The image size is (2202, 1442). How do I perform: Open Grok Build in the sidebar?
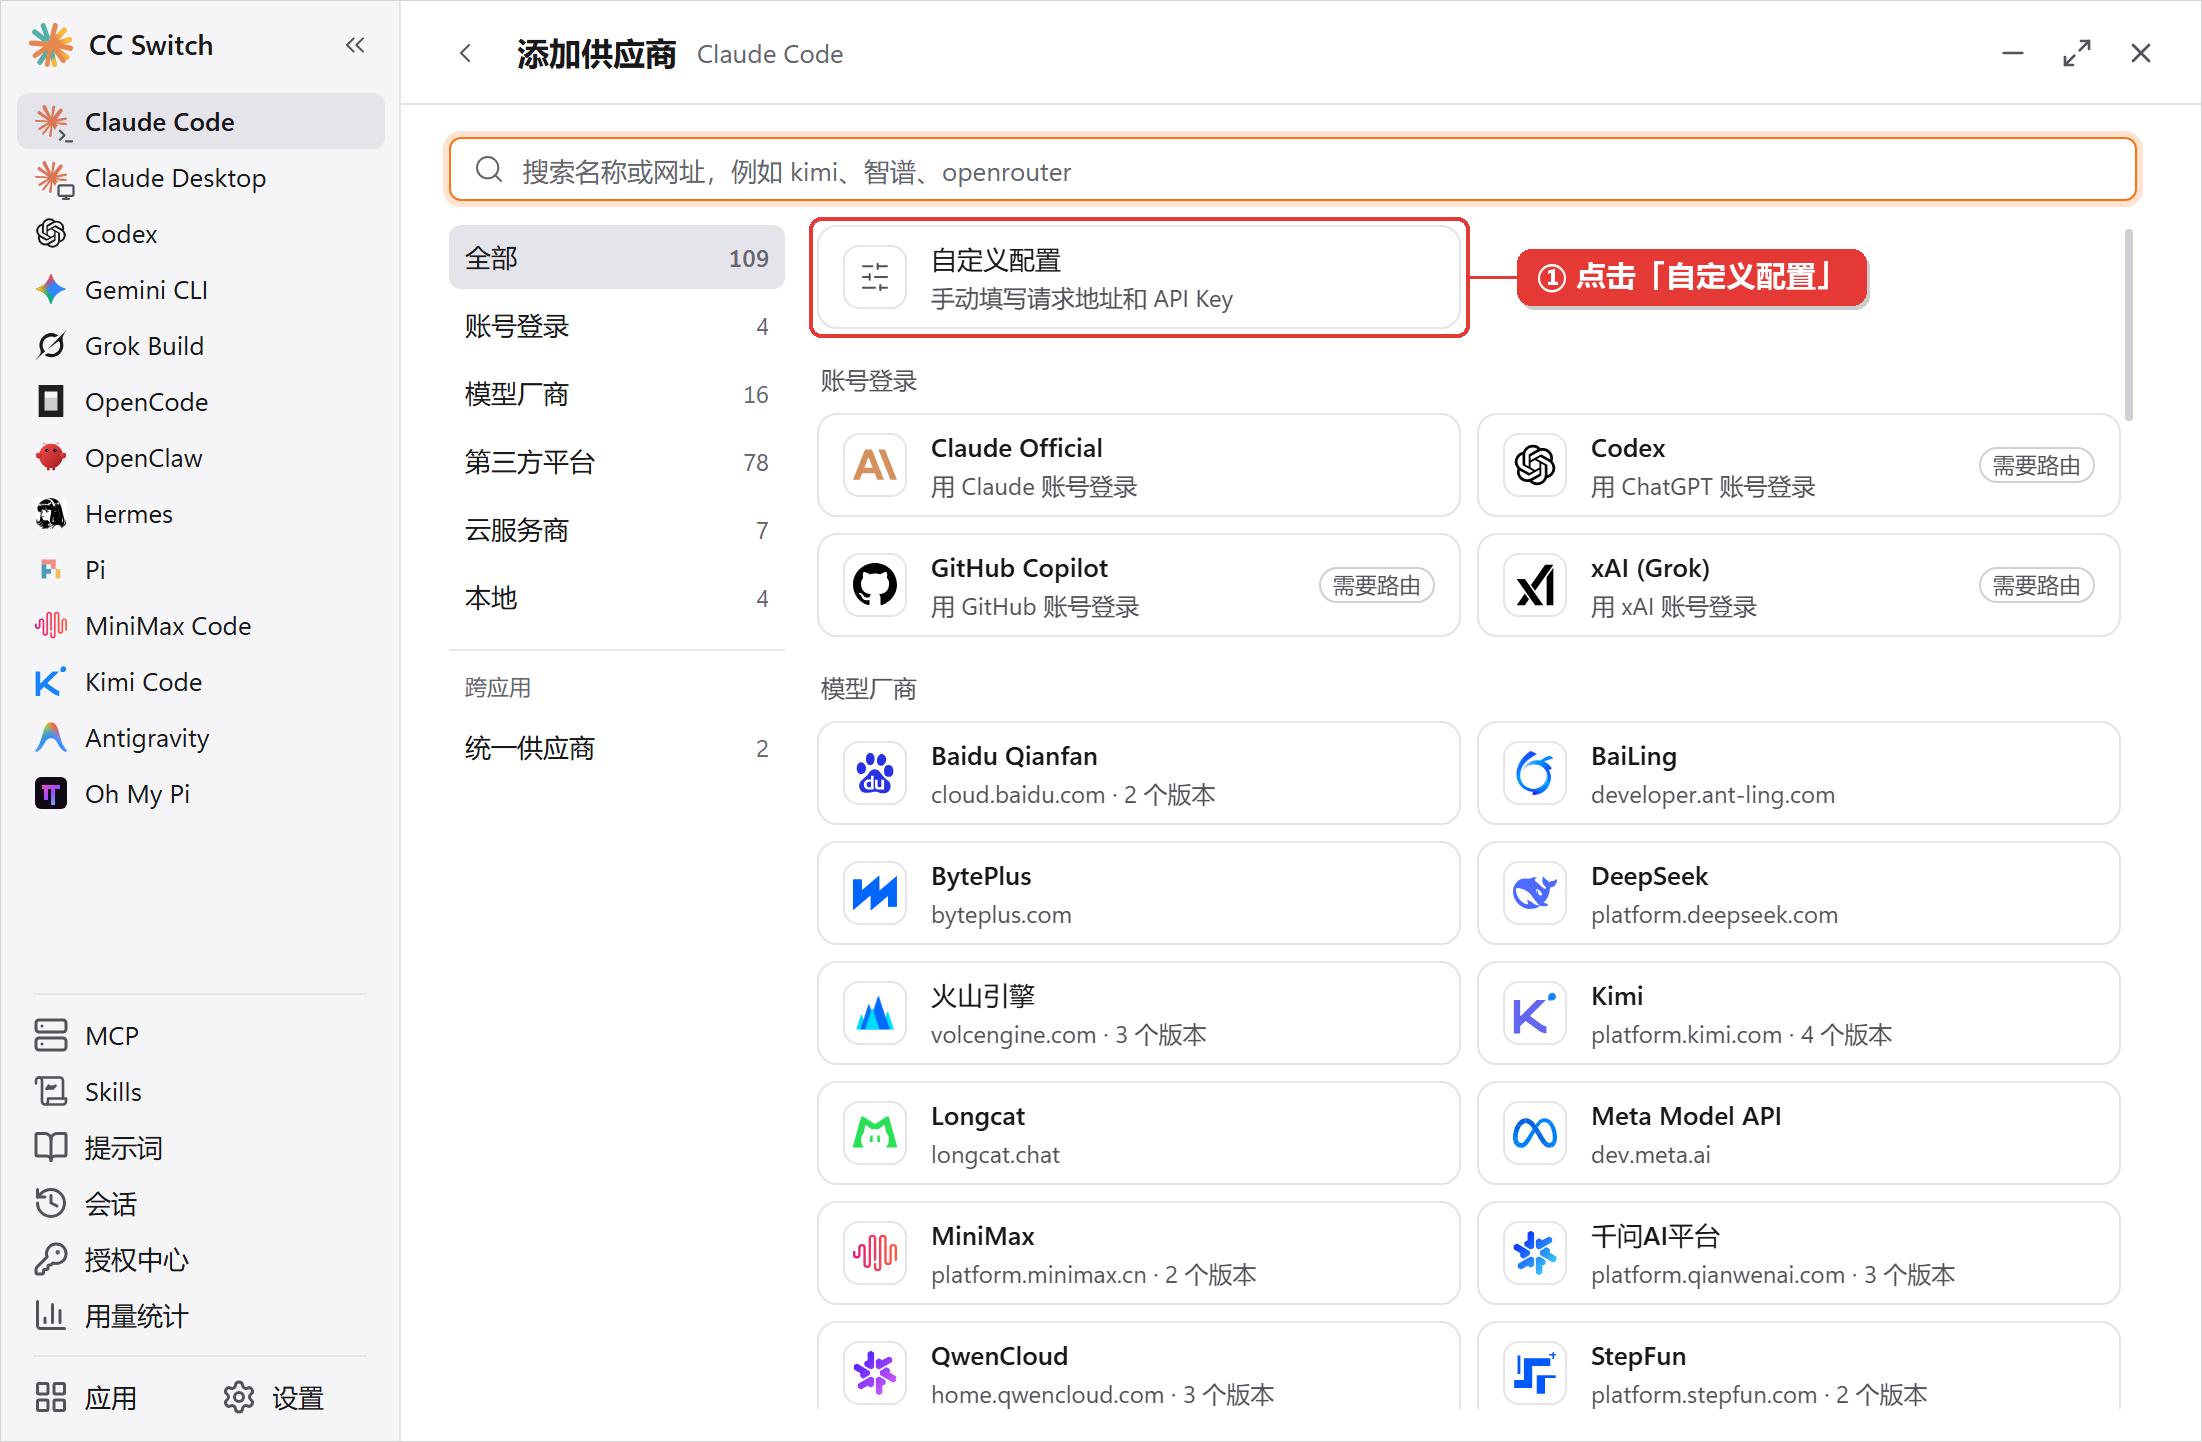point(201,346)
